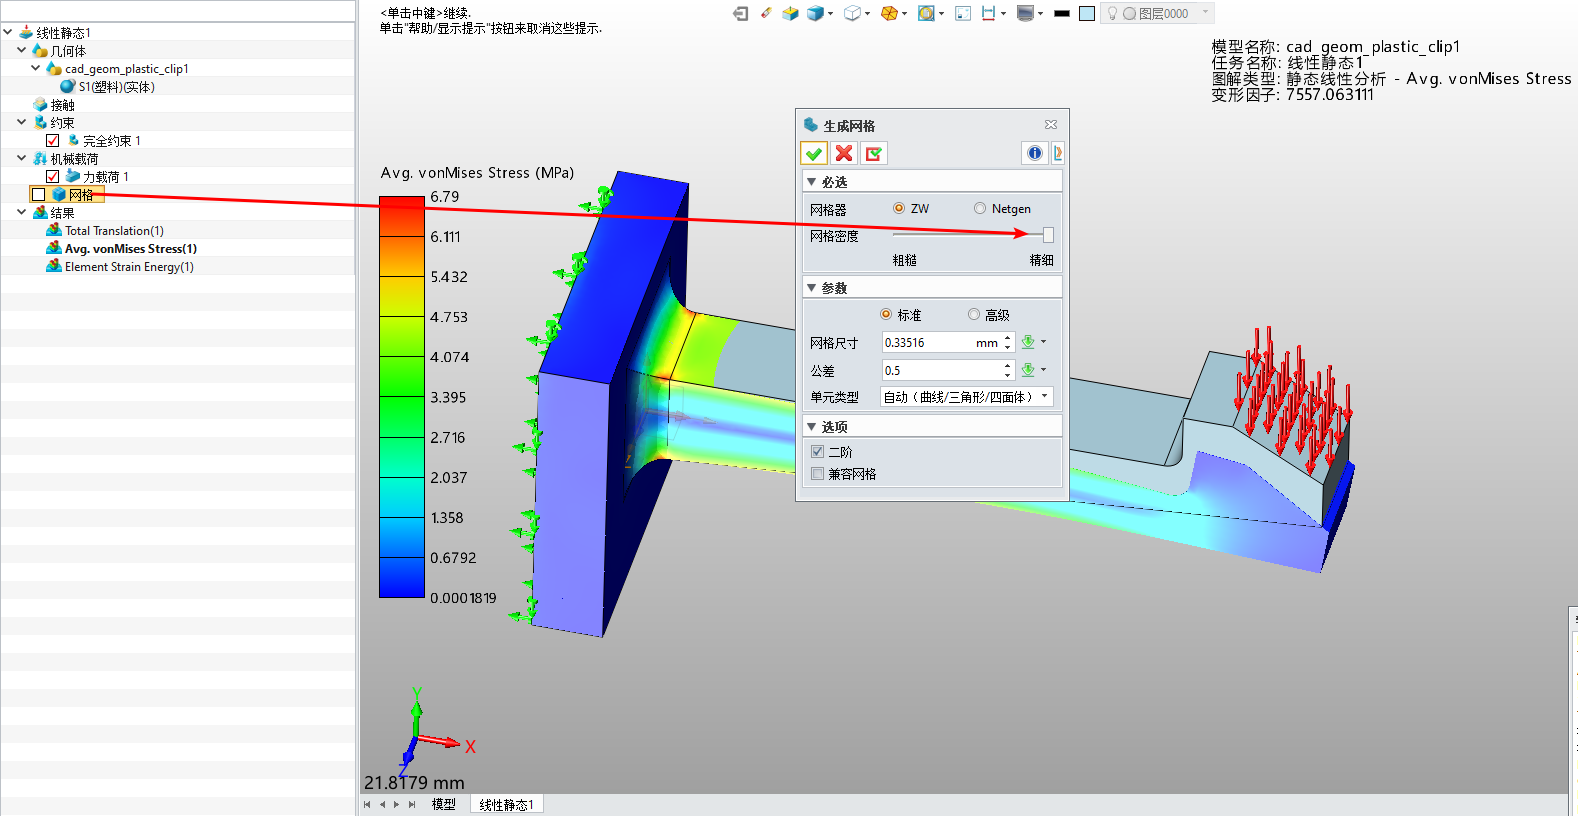Select cad_geom_plastic_clip1 in the tree
1578x816 pixels.
[x=126, y=69]
